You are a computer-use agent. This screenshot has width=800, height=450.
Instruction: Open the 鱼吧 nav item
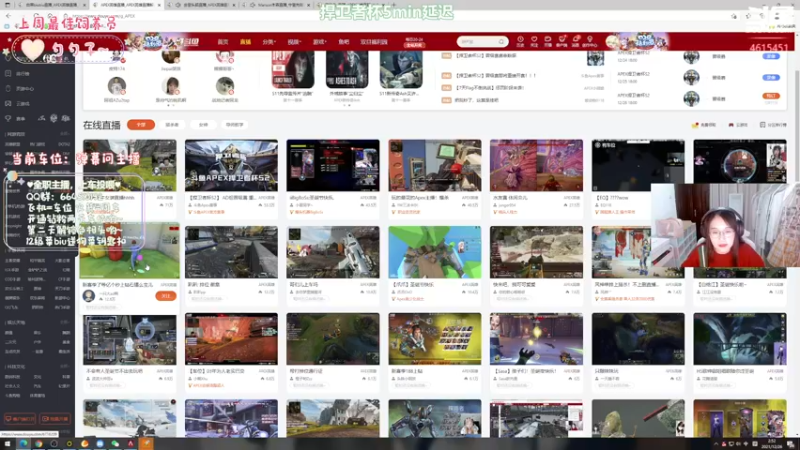pyautogui.click(x=343, y=42)
